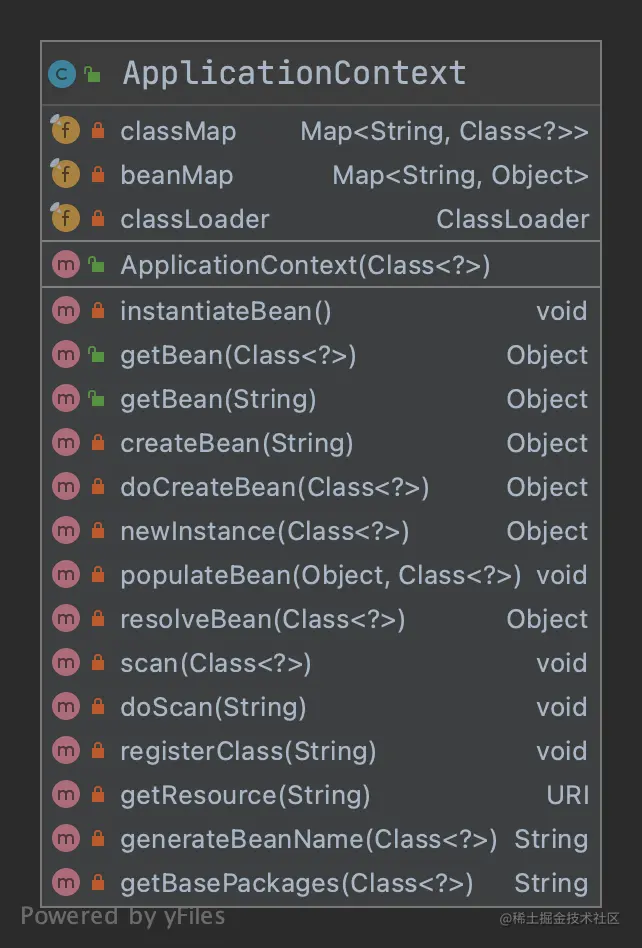The height and width of the screenshot is (948, 642).
Task: Click the private lock icon on instantiateBean()
Action: tap(97, 311)
